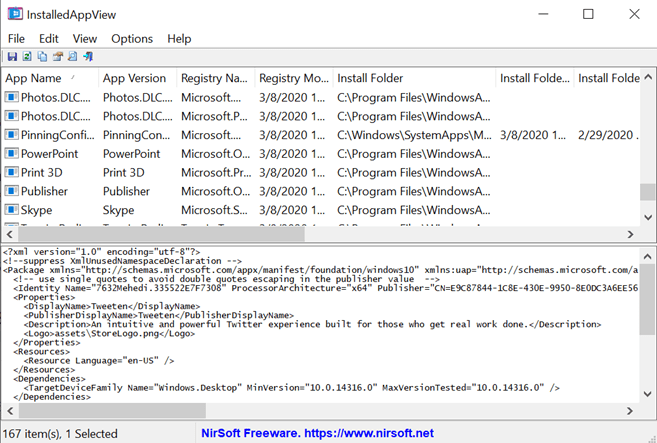Open the View menu

point(85,39)
